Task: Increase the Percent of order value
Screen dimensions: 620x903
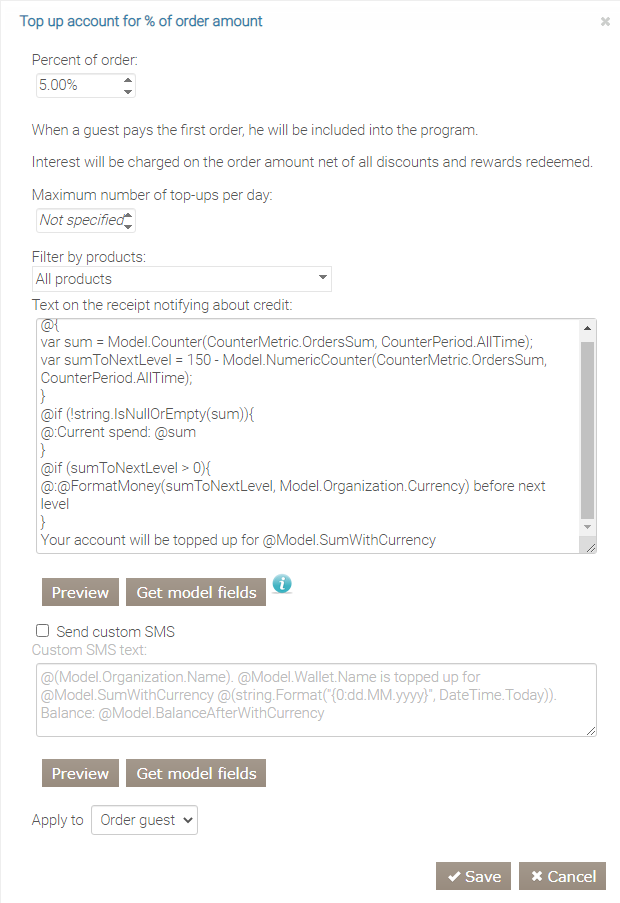Action: (128, 80)
